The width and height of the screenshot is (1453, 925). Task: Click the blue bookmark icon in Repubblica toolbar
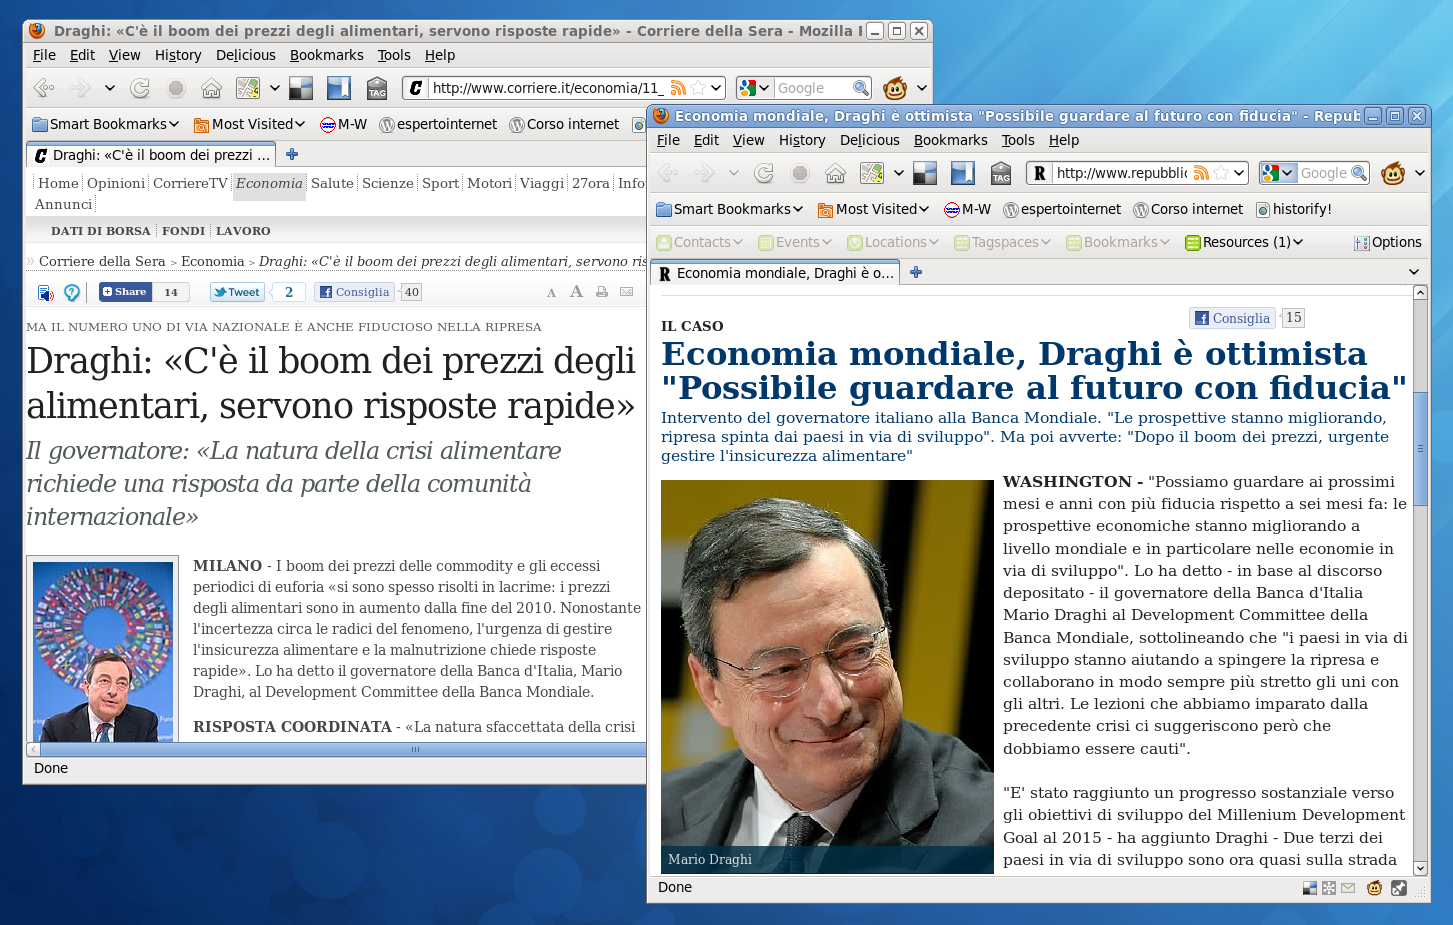963,173
